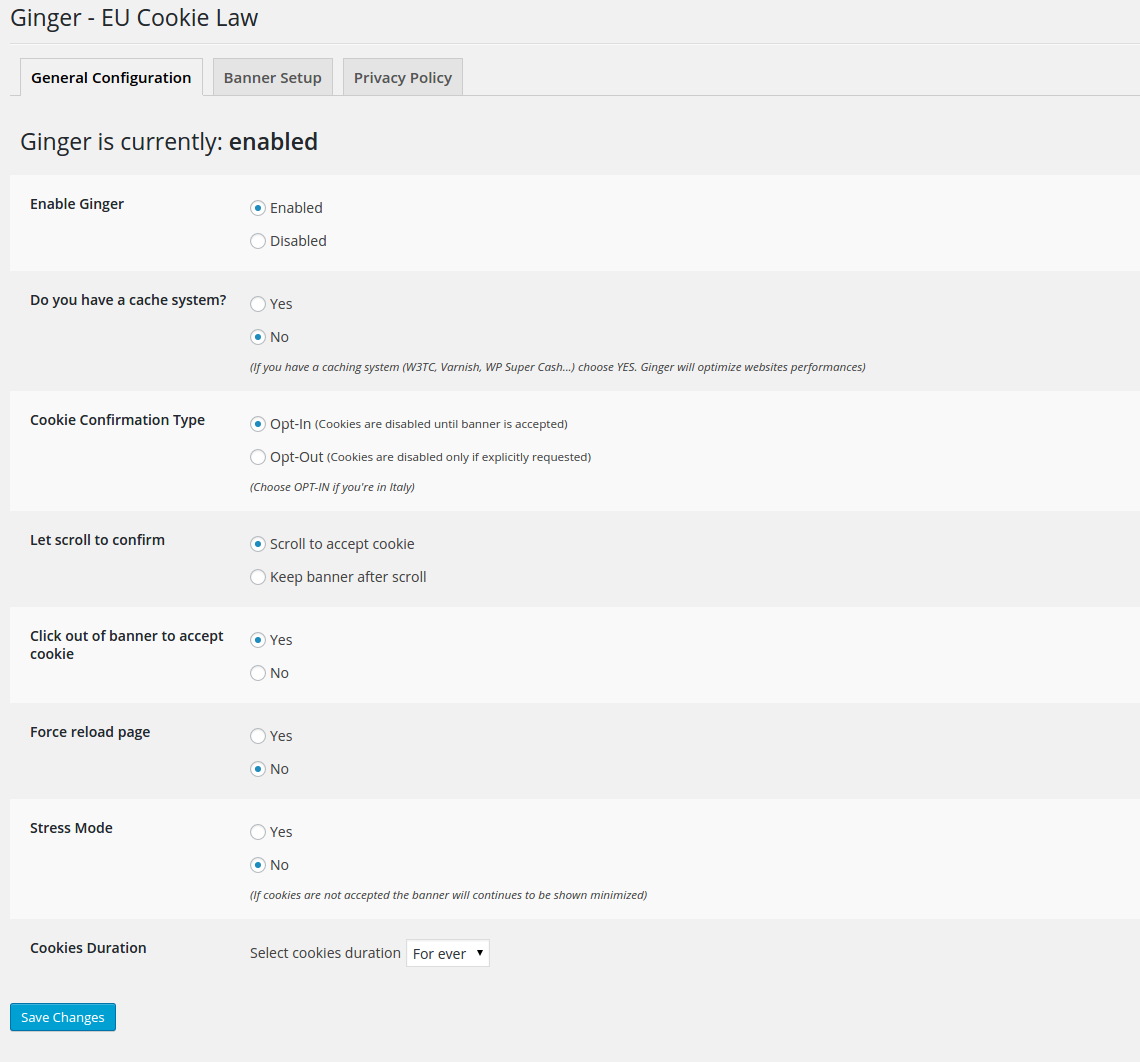Click the Save Changes button
1140x1062 pixels.
tap(63, 1017)
